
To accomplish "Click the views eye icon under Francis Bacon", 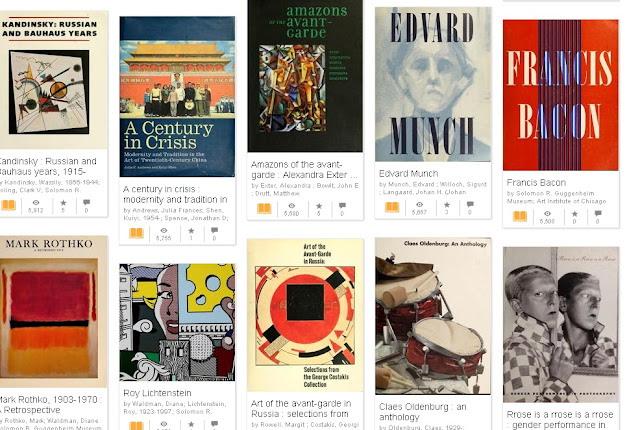I will pos(547,213).
